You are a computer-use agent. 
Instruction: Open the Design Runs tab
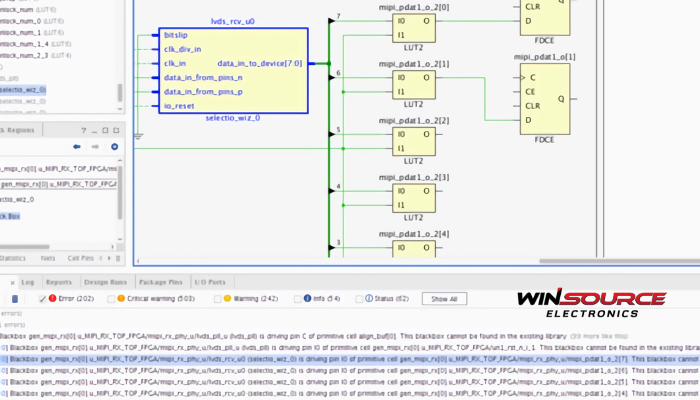click(x=105, y=282)
